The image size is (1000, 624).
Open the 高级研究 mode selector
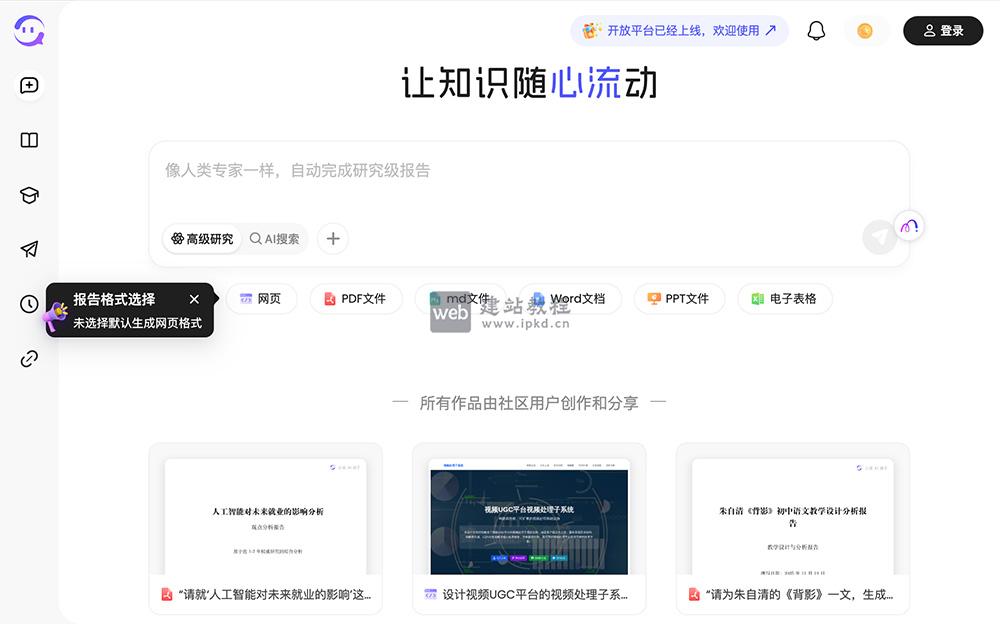point(202,239)
